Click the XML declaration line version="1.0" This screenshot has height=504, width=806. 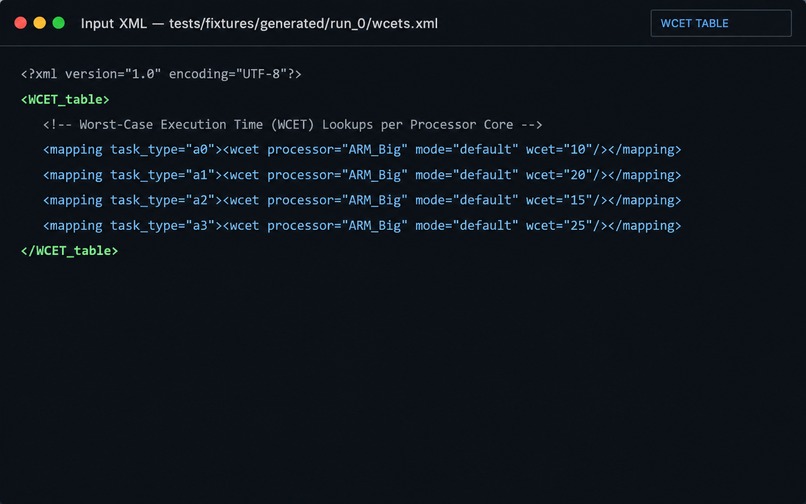click(x=161, y=74)
